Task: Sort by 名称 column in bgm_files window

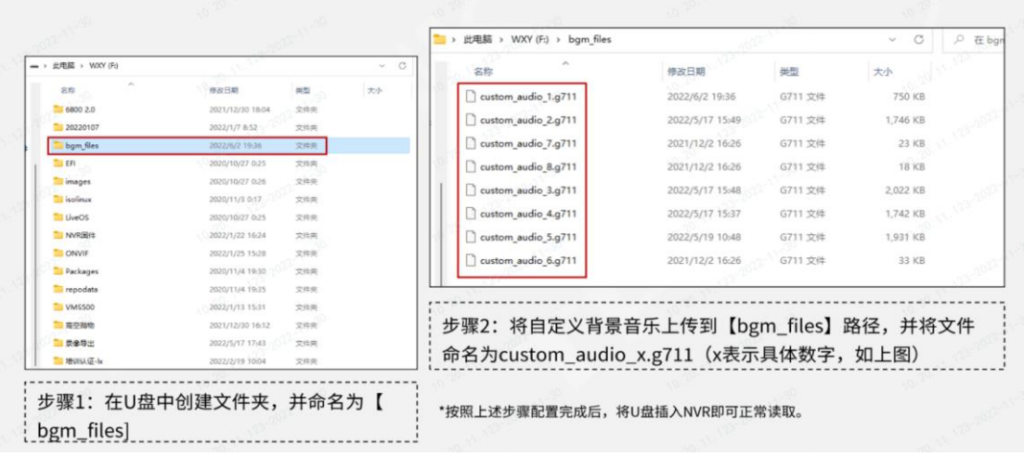Action: (483, 72)
